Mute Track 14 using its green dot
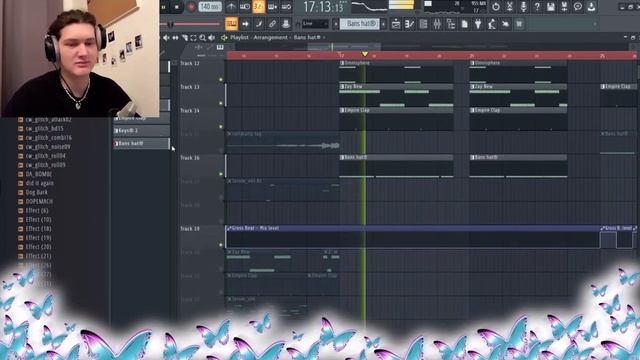The height and width of the screenshot is (360, 640). point(221,127)
